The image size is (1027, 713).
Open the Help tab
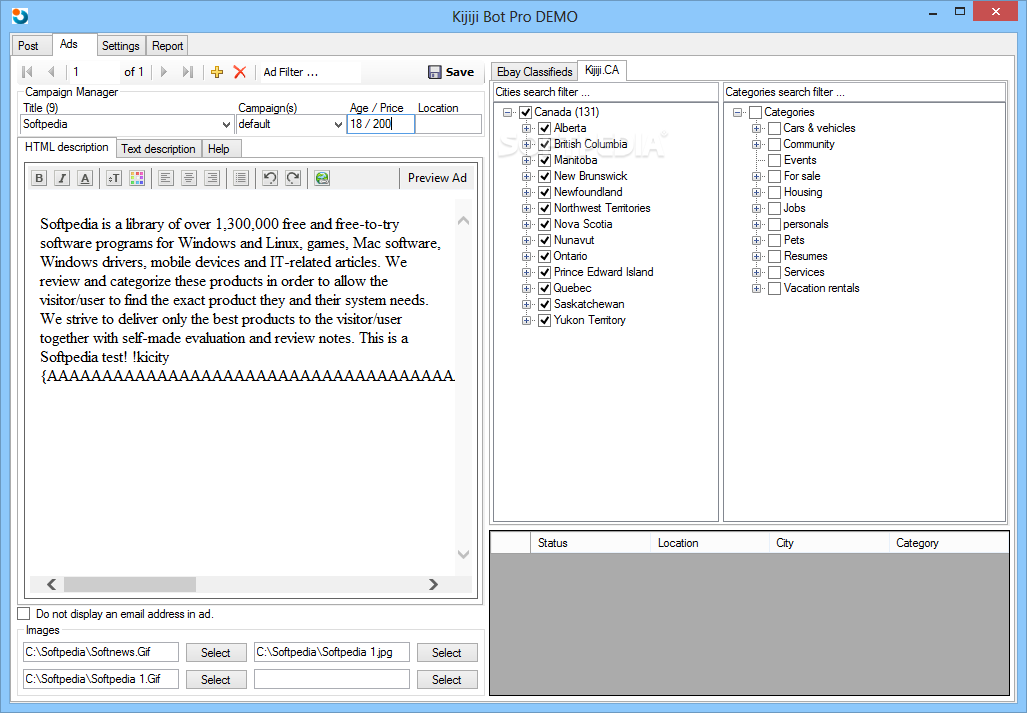(x=219, y=149)
